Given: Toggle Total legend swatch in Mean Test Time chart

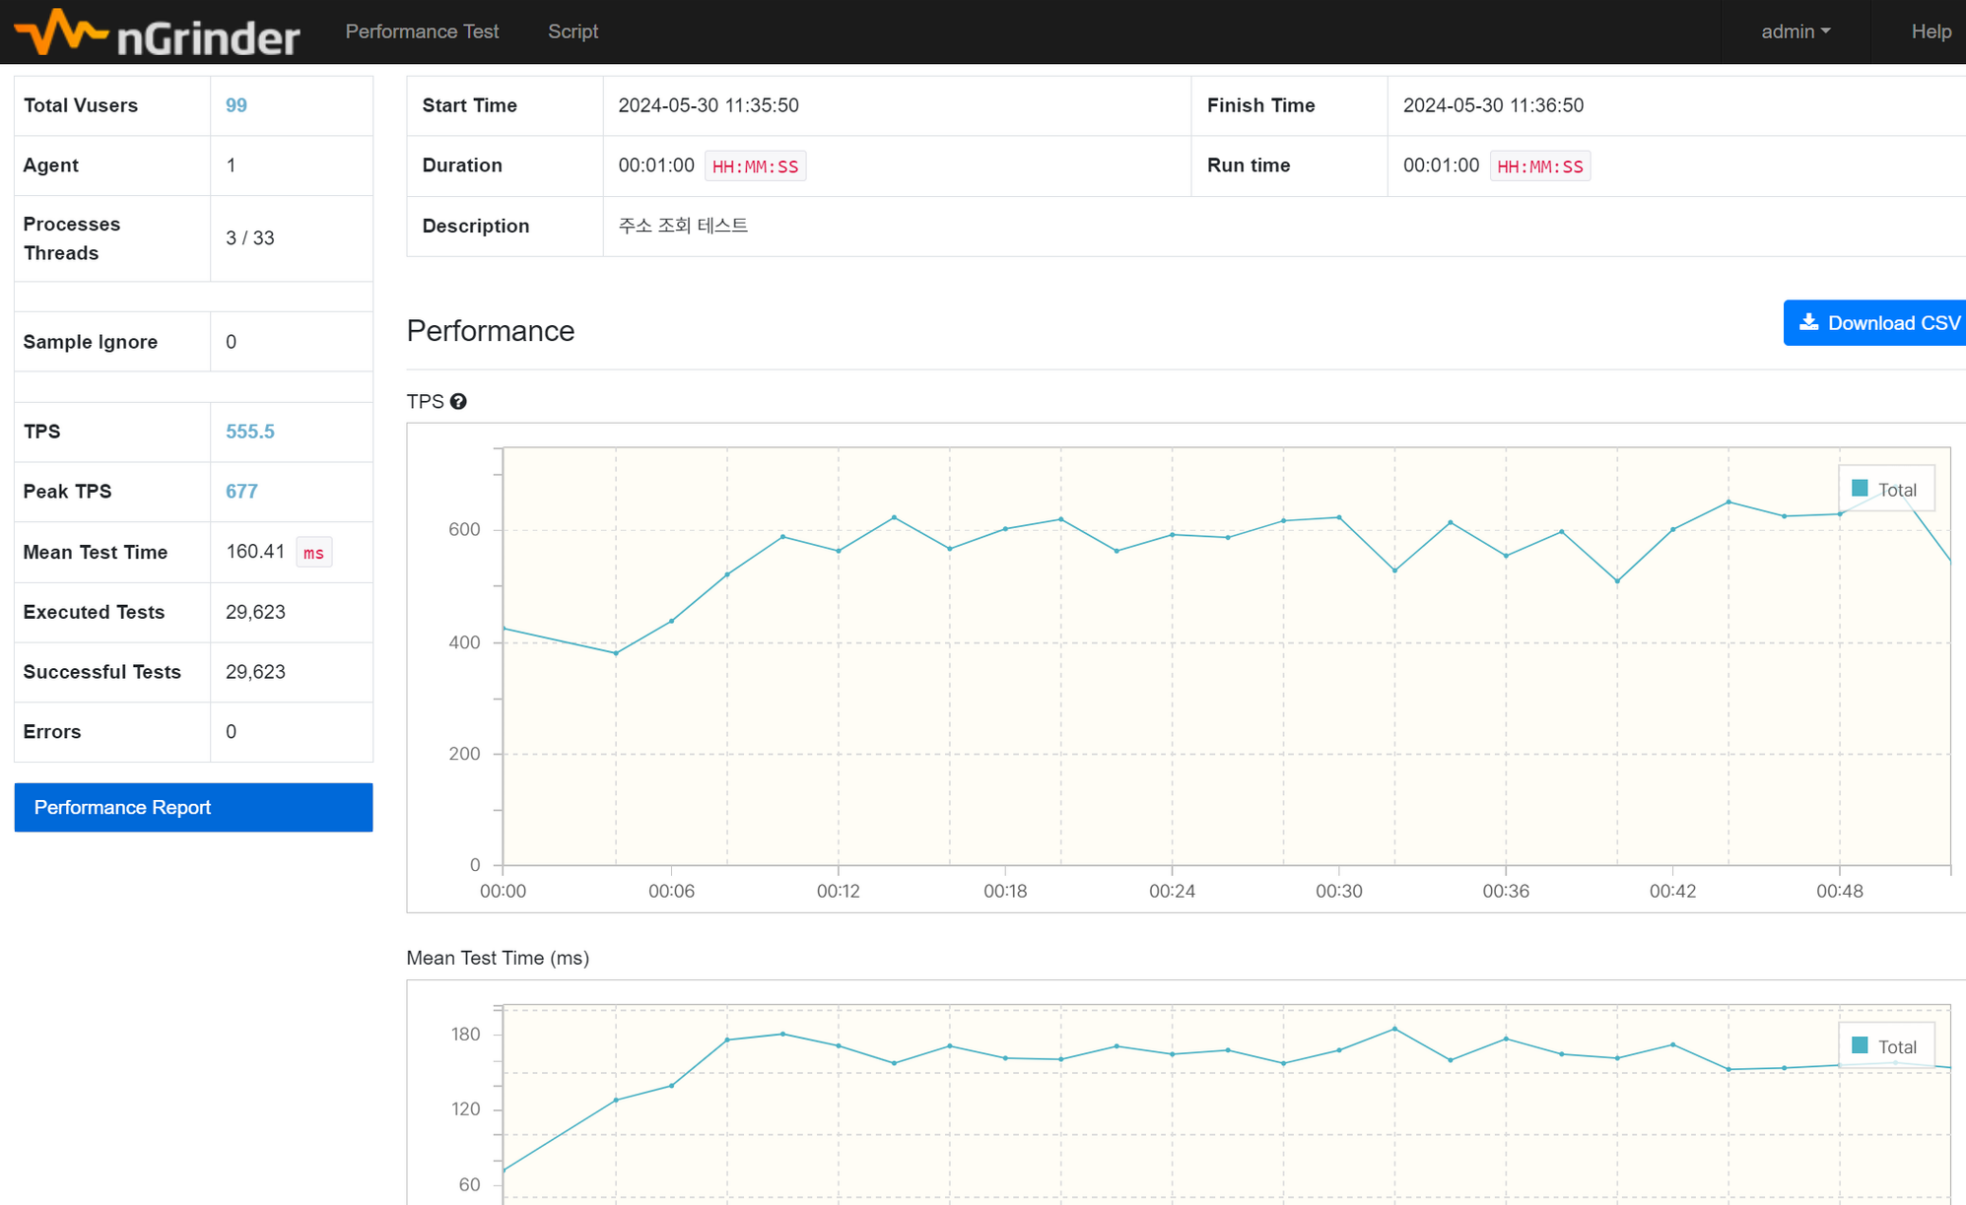Looking at the screenshot, I should 1859,1045.
